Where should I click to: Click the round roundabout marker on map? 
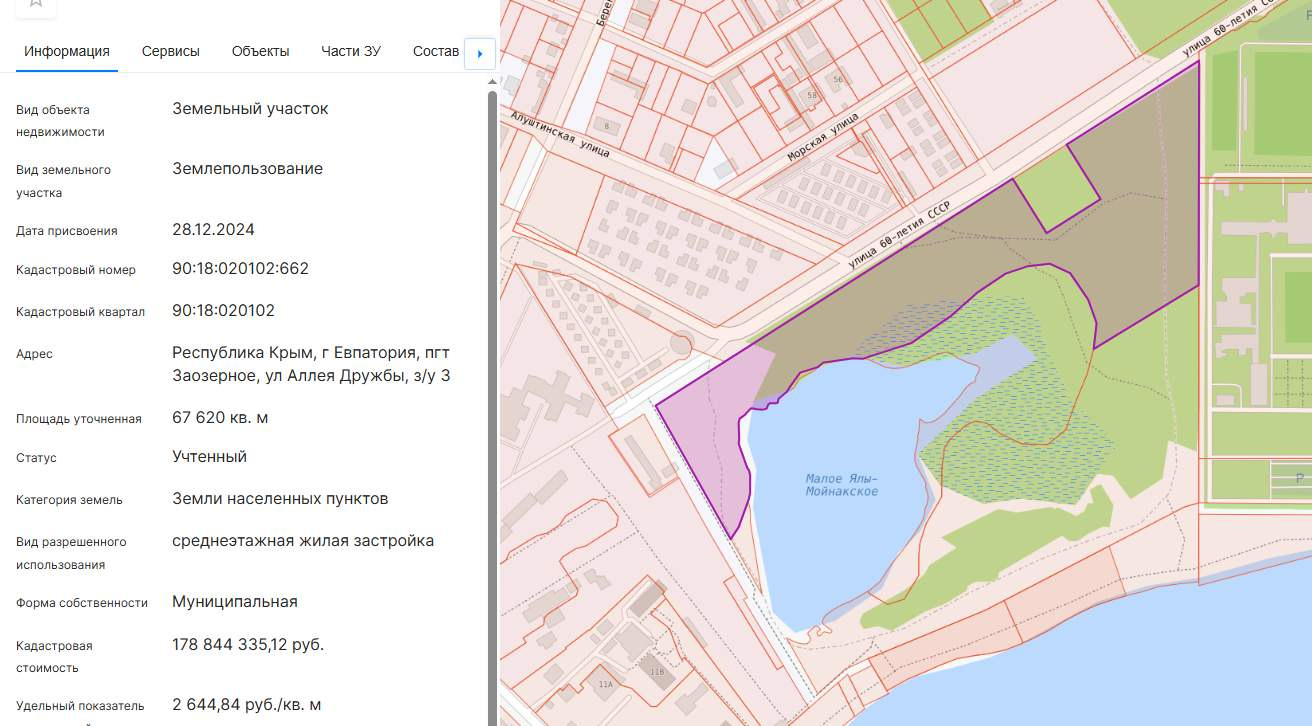tap(680, 344)
